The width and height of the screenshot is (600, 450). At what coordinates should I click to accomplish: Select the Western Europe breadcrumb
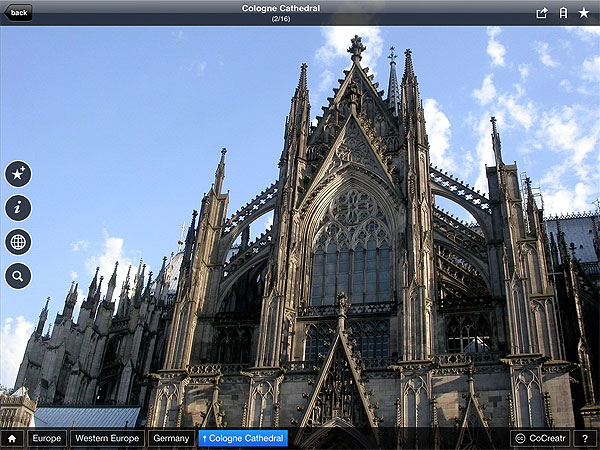[107, 438]
